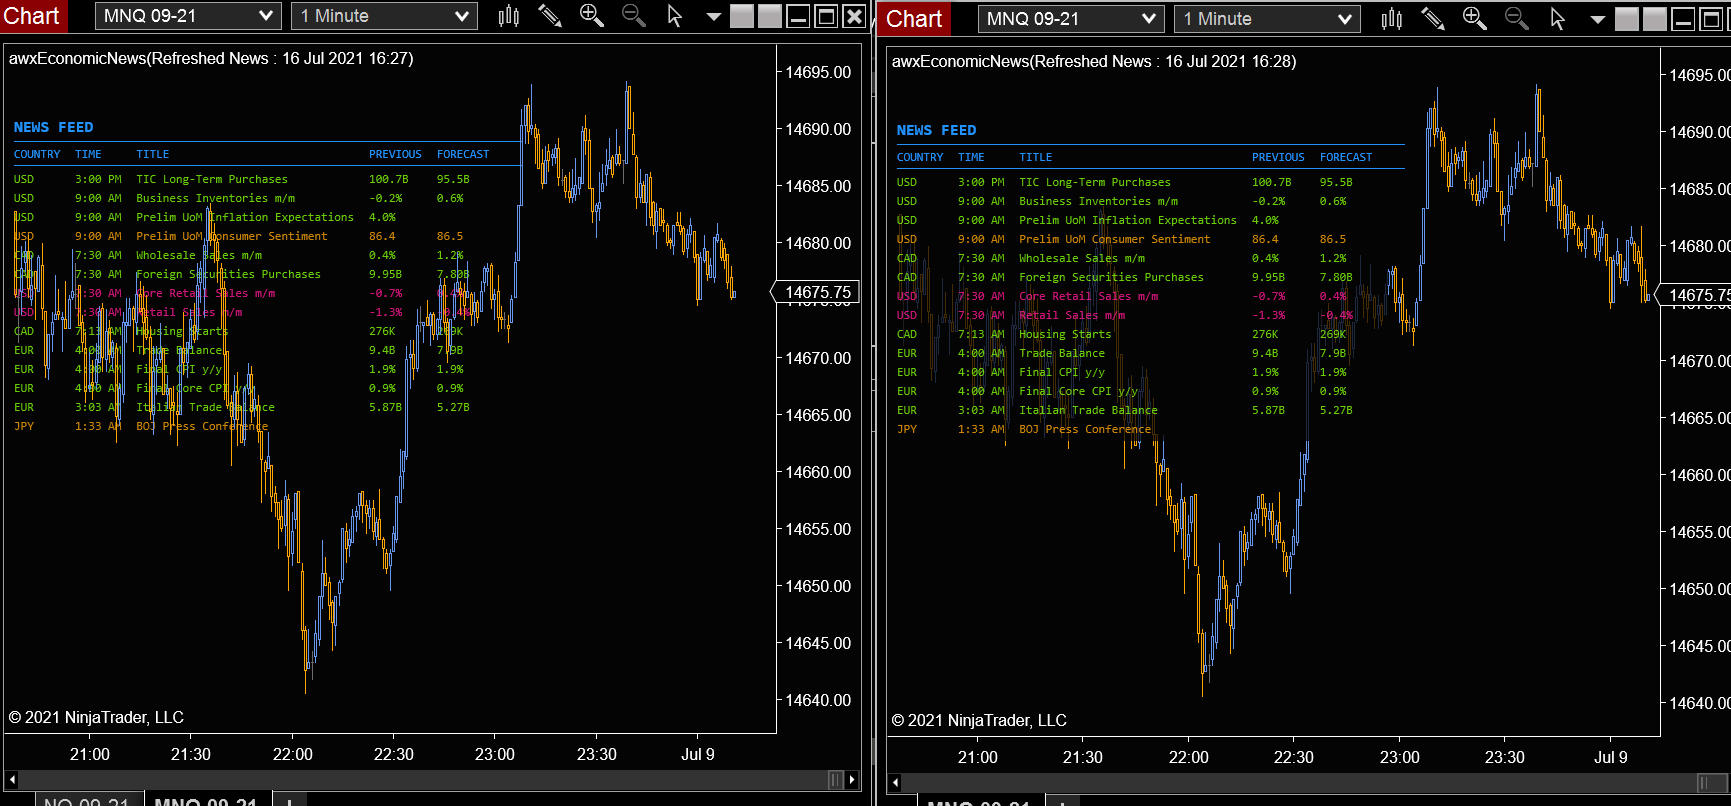The height and width of the screenshot is (806, 1731).
Task: Minimize the left chart window
Action: pyautogui.click(x=798, y=16)
